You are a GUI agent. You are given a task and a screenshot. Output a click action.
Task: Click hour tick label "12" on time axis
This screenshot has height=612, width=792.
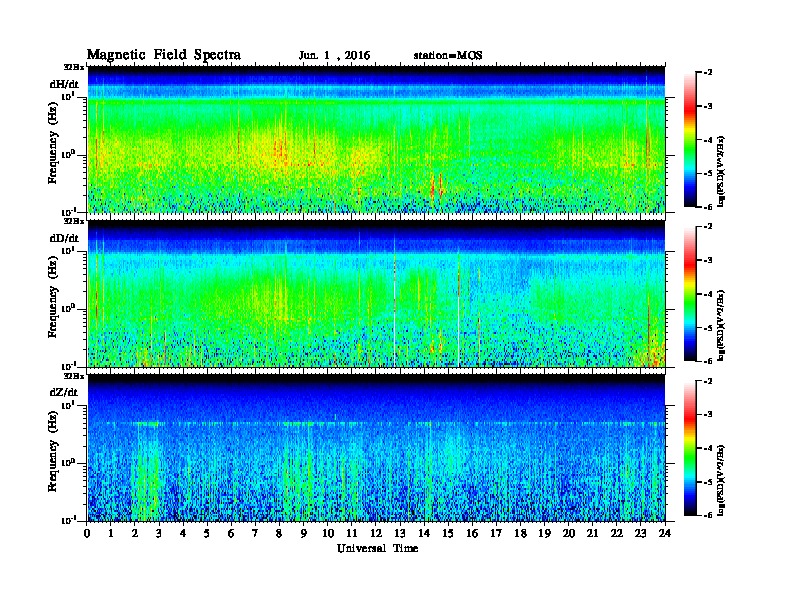click(376, 533)
